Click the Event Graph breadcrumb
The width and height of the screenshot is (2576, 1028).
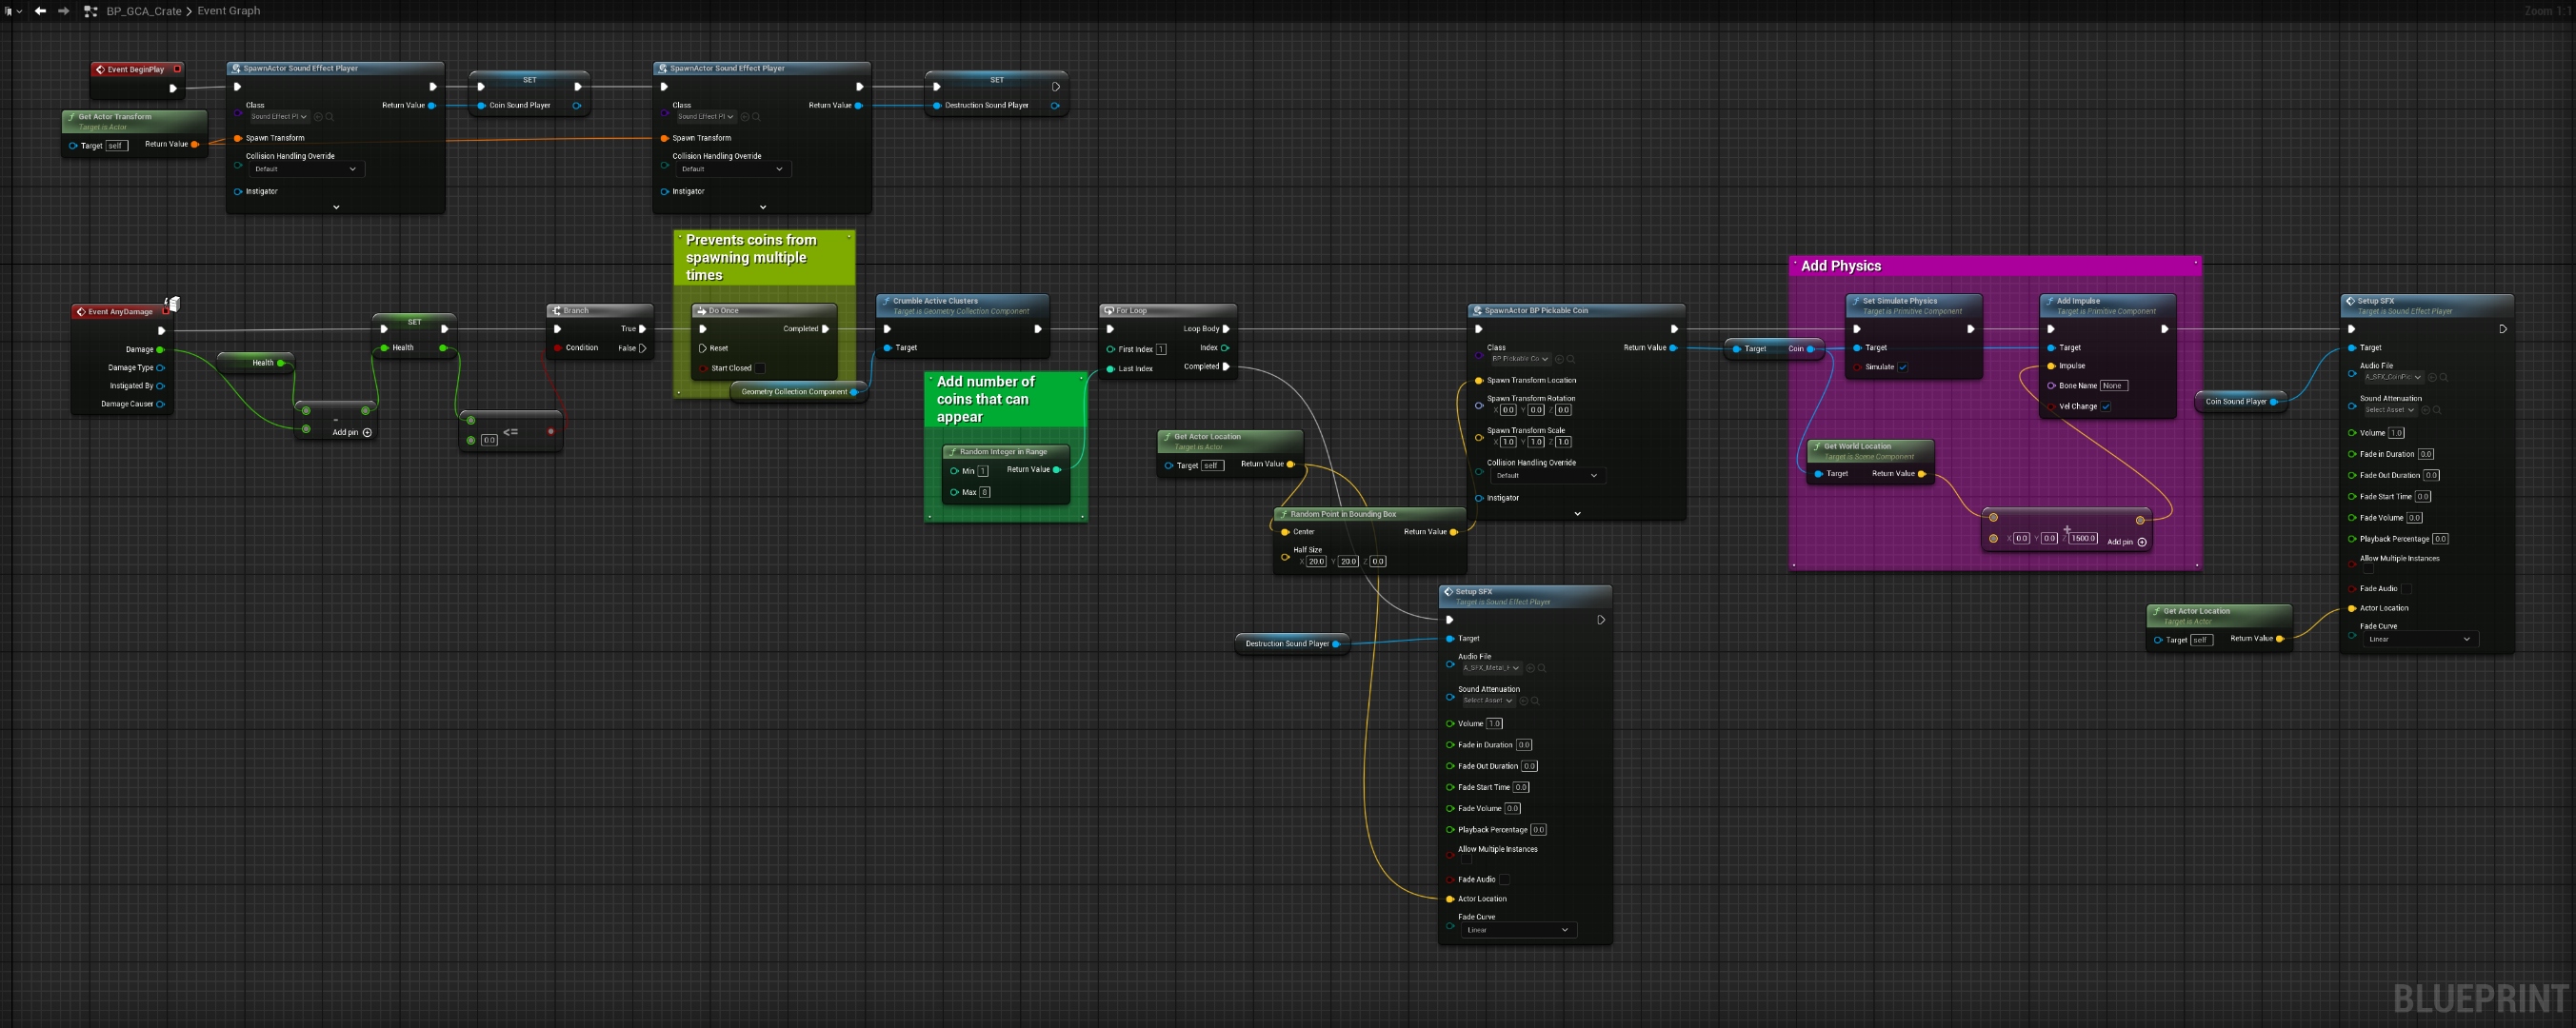point(229,11)
